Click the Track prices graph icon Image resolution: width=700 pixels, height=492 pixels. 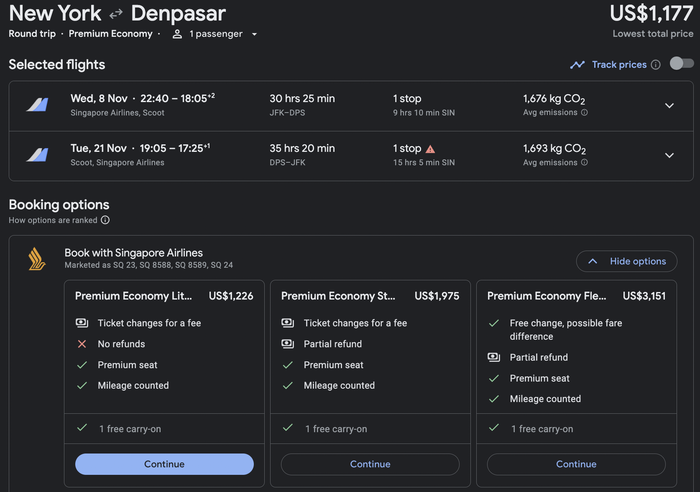point(577,65)
